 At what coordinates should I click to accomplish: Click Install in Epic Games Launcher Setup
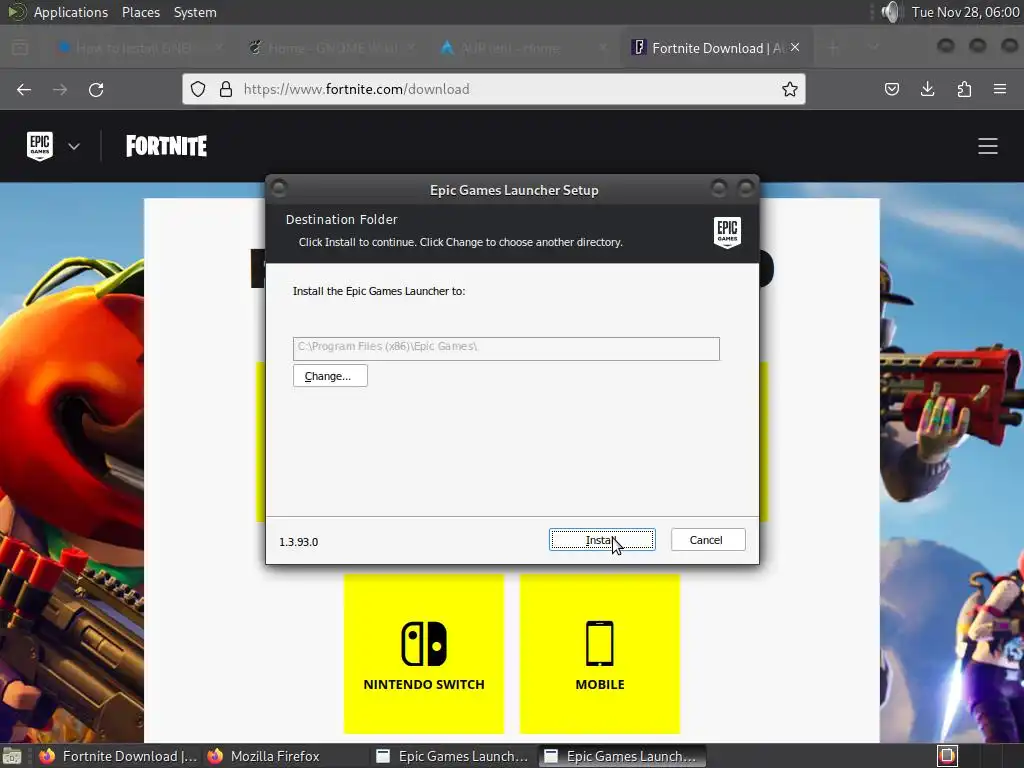pos(602,540)
